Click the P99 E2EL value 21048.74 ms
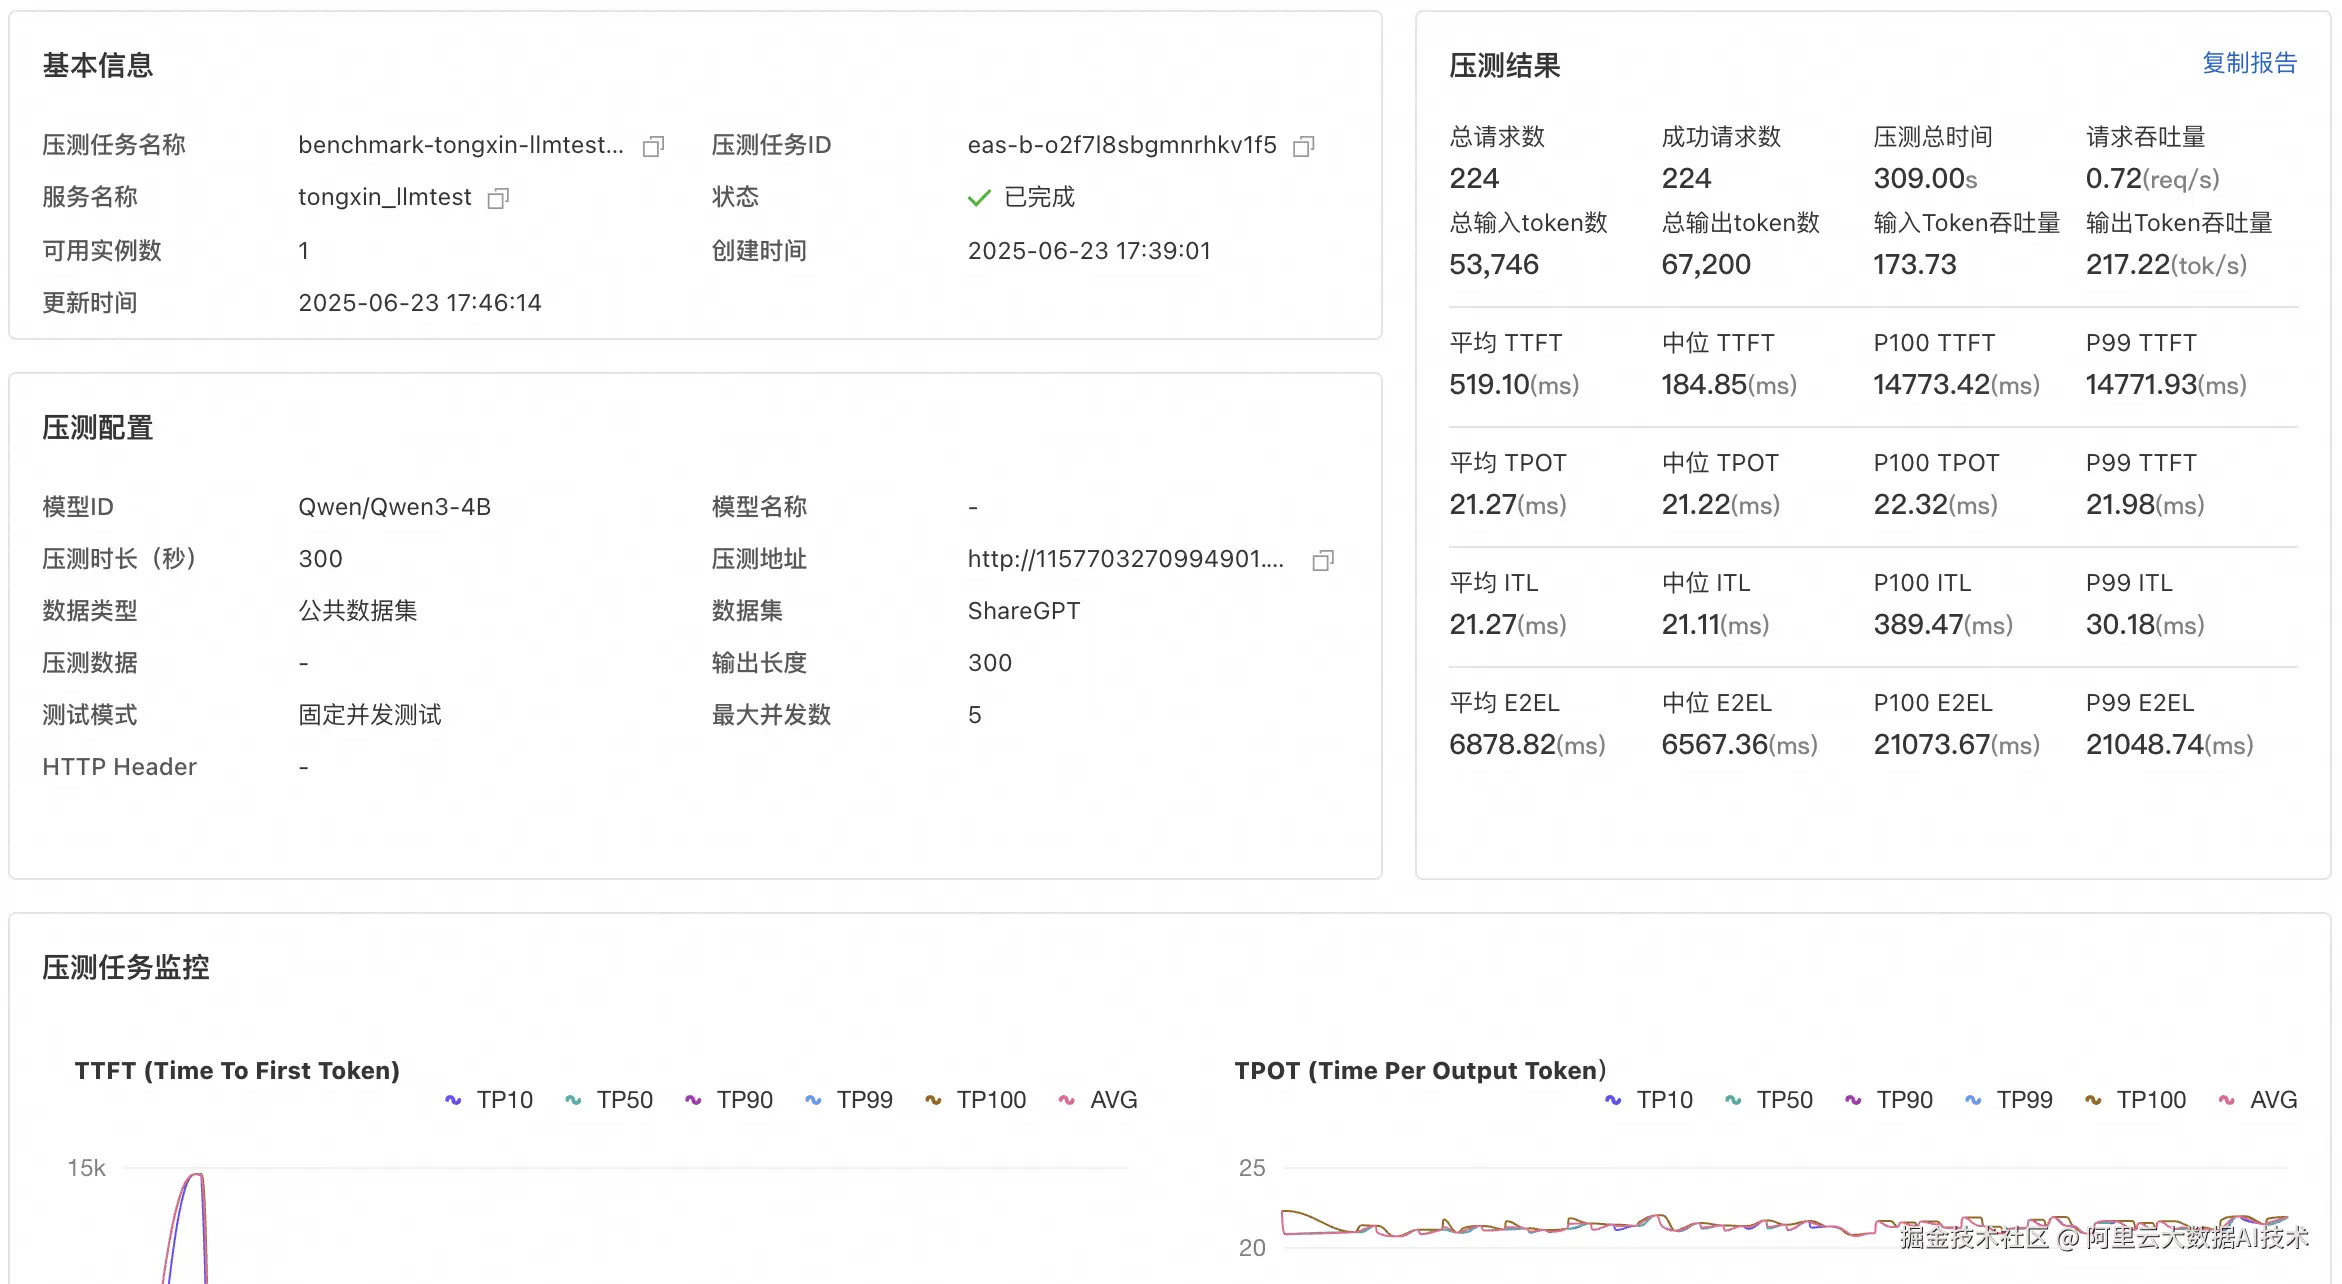 point(2169,745)
